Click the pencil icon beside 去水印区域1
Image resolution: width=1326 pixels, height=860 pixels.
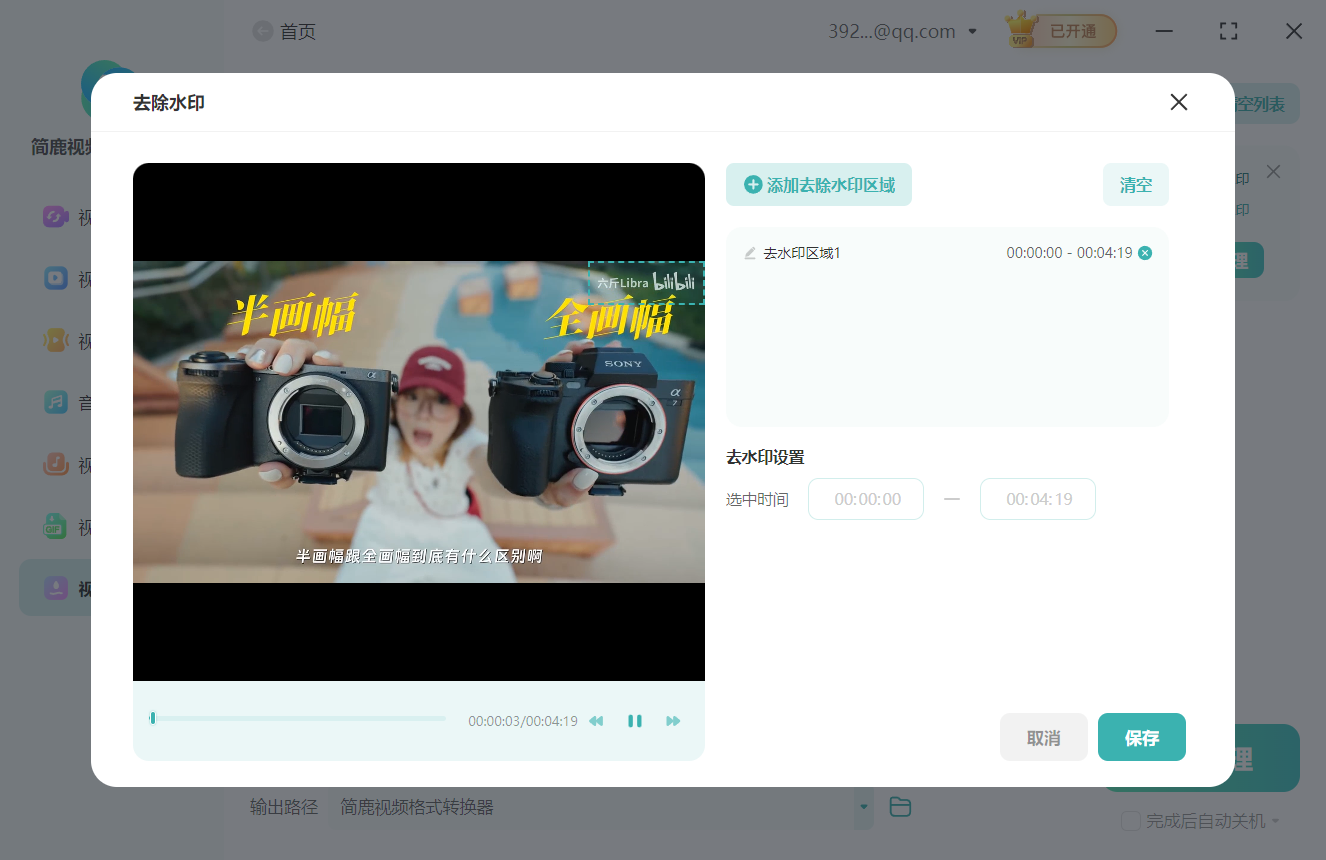(750, 253)
